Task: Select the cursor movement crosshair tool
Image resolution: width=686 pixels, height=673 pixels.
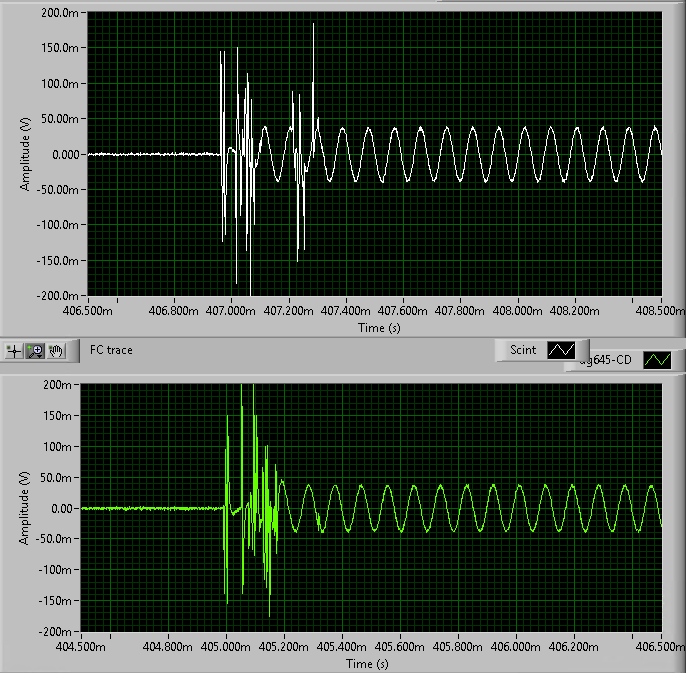Action: tap(14, 350)
